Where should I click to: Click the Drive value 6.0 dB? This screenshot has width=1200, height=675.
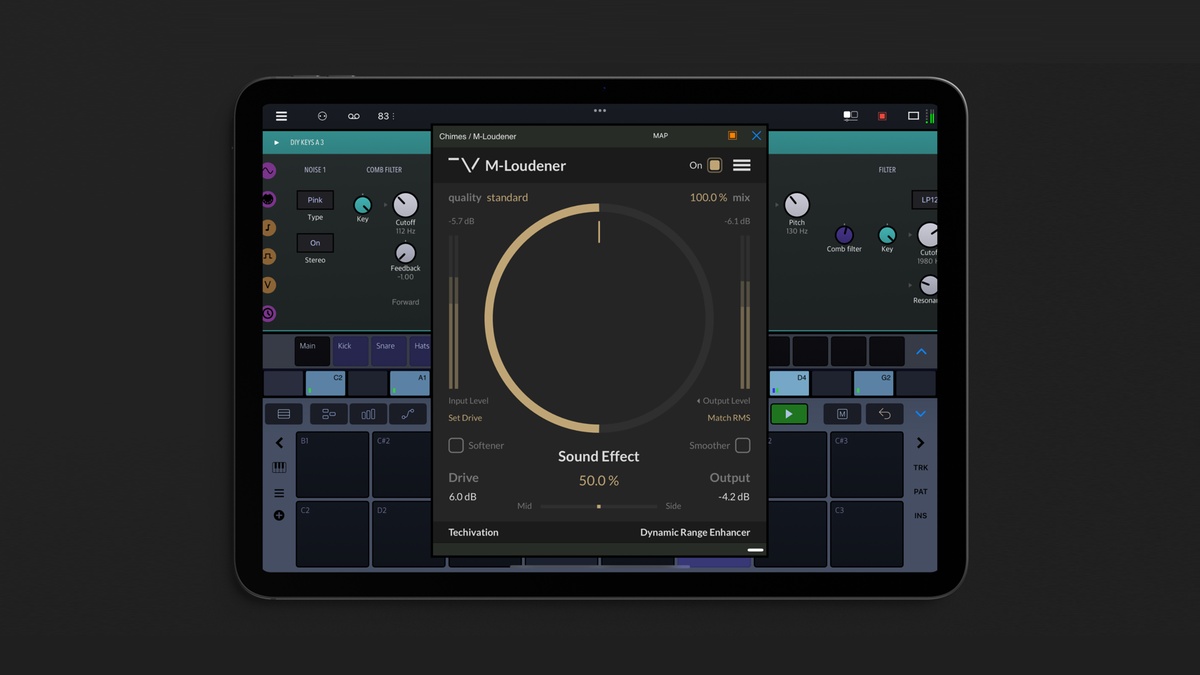click(x=462, y=497)
